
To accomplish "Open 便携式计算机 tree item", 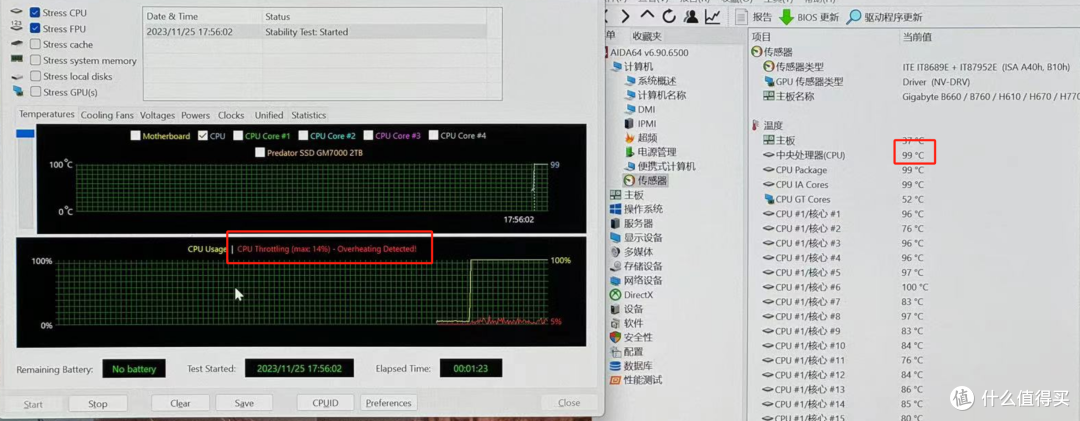I will (660, 166).
